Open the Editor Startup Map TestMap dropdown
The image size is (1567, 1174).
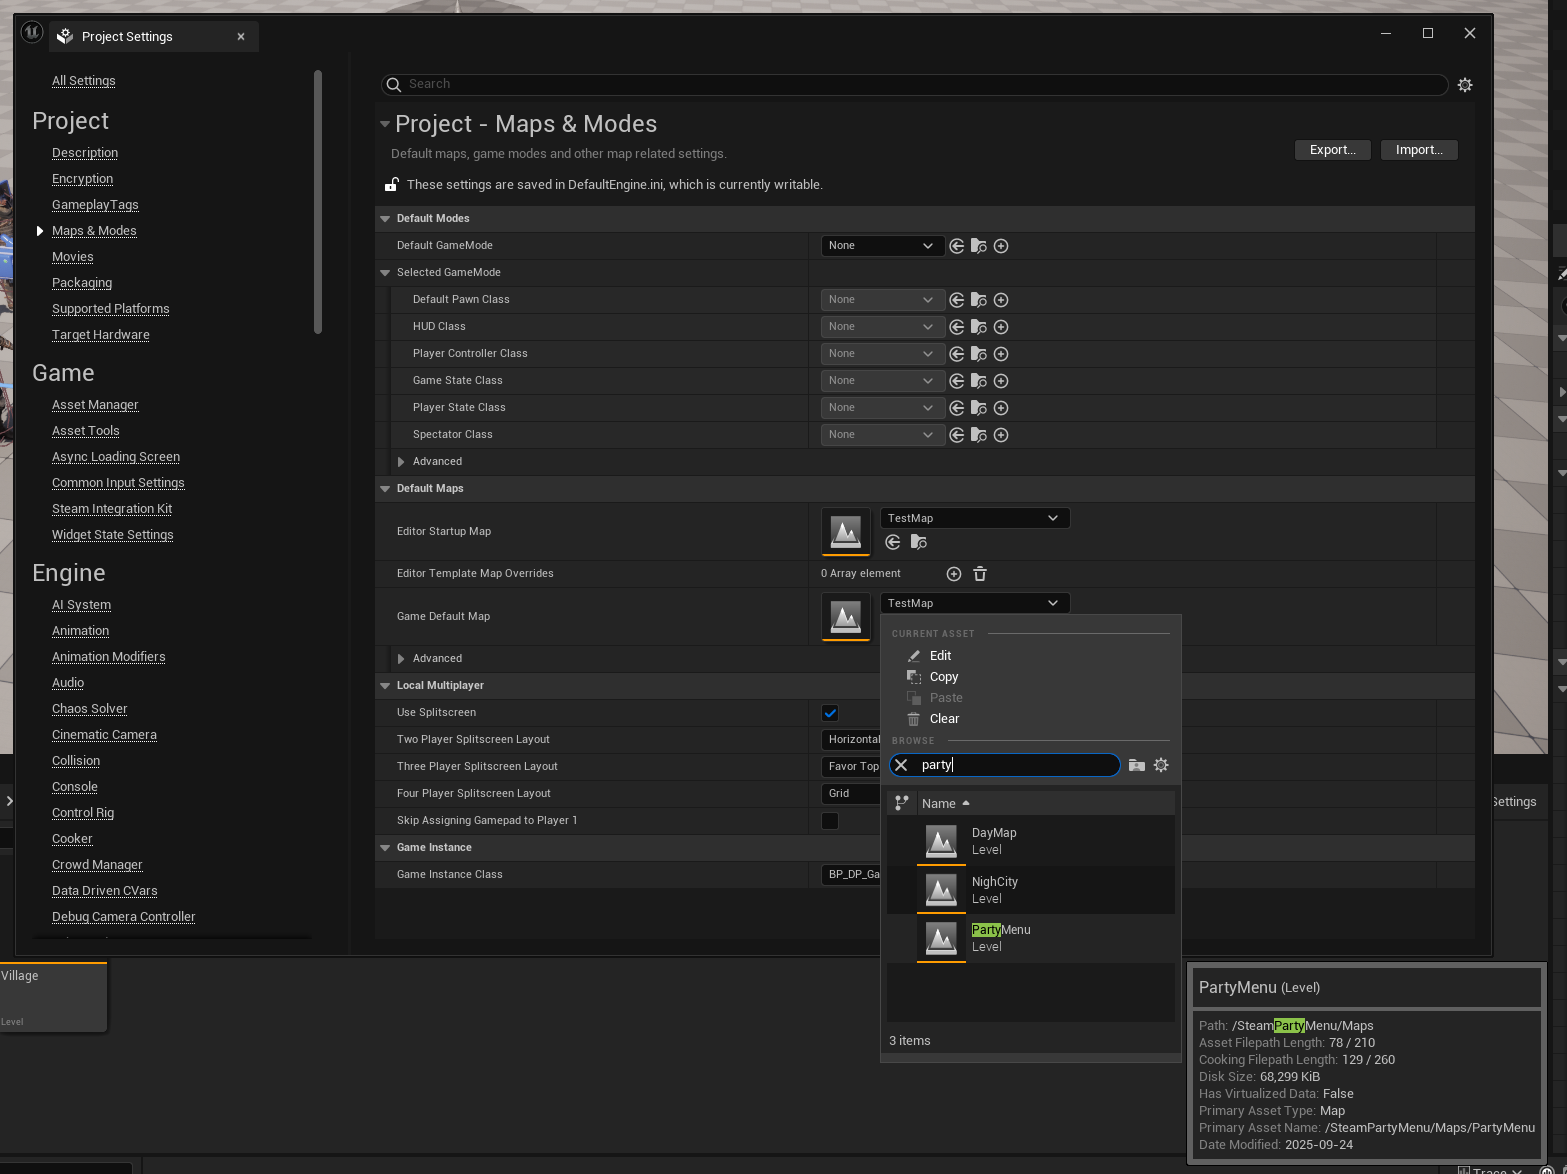(974, 518)
